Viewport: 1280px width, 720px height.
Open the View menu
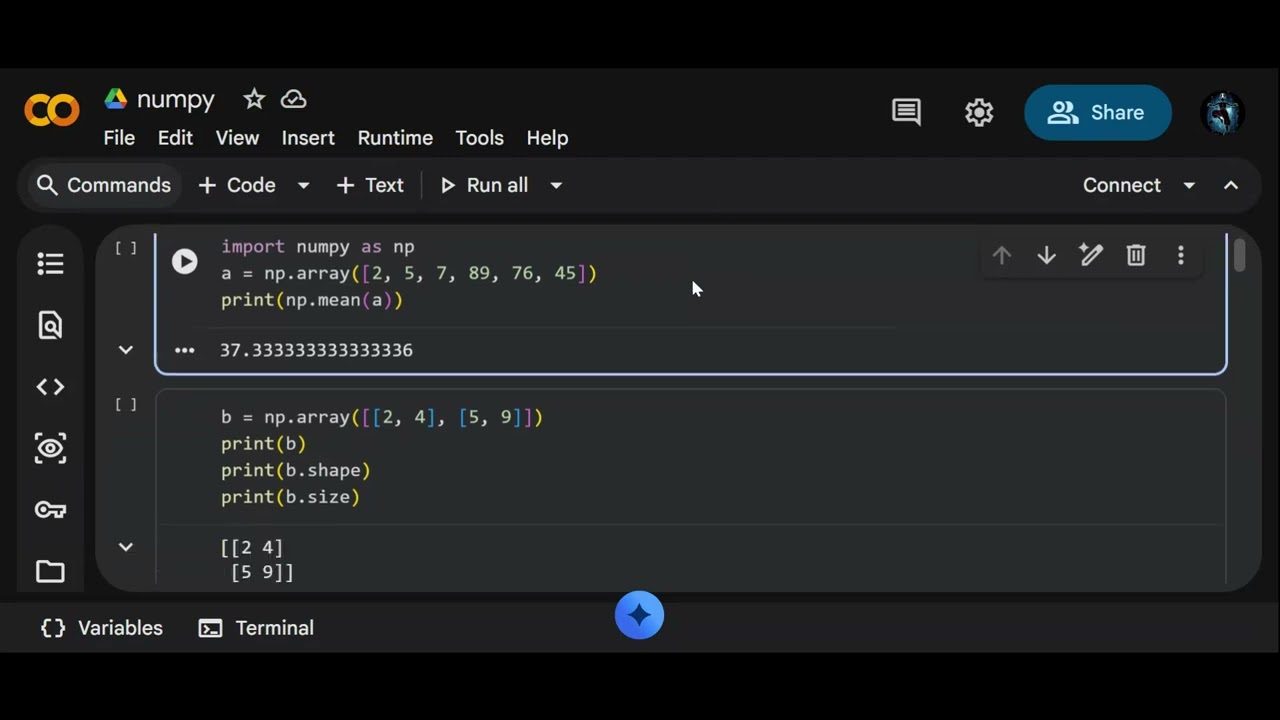(x=237, y=138)
